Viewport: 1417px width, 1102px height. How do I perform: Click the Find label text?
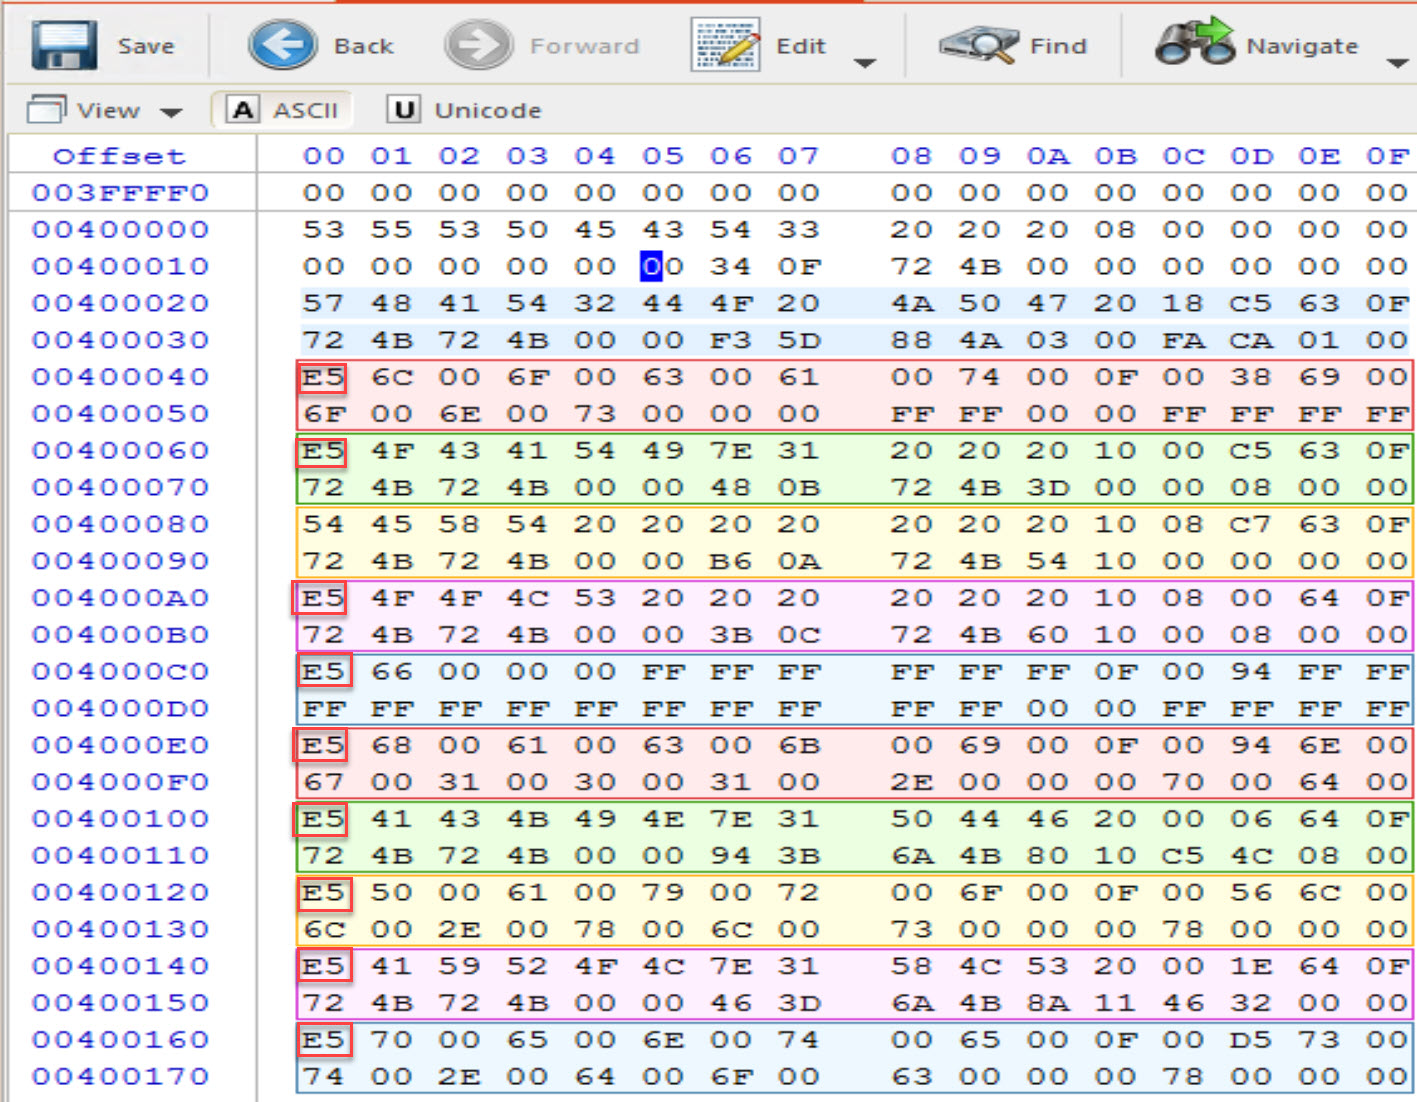click(1058, 46)
